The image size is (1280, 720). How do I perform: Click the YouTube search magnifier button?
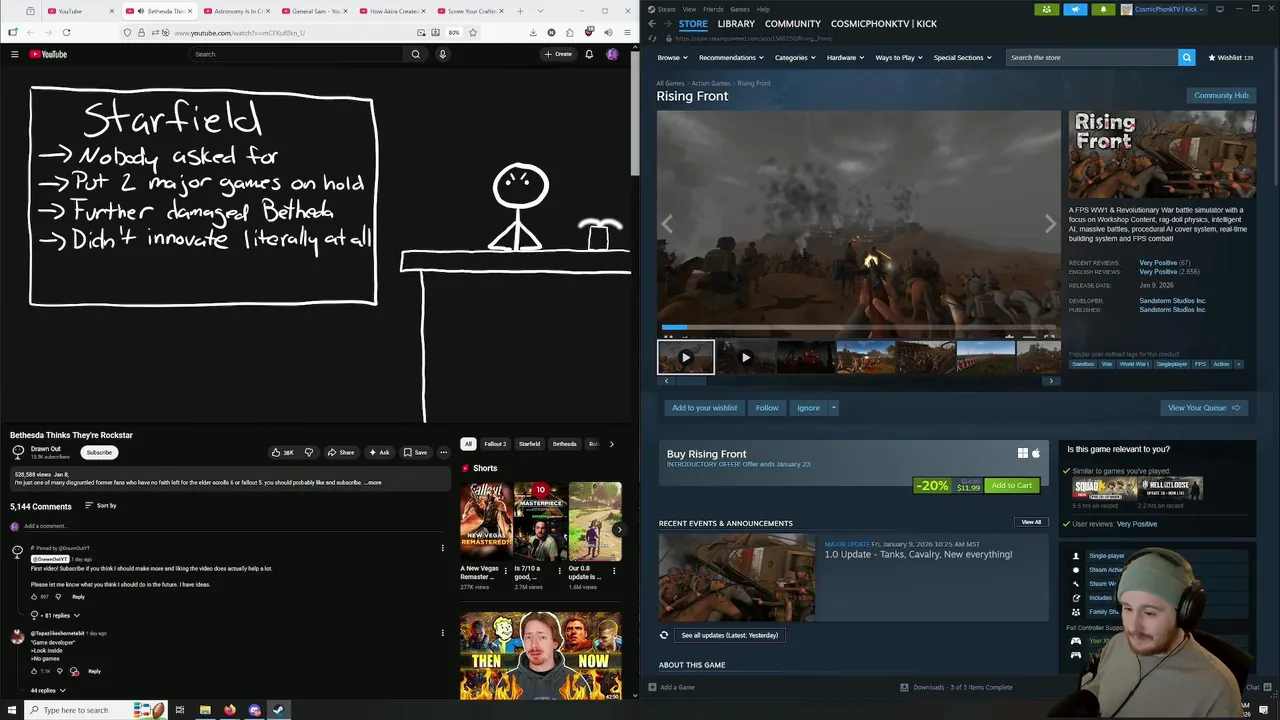tap(416, 54)
